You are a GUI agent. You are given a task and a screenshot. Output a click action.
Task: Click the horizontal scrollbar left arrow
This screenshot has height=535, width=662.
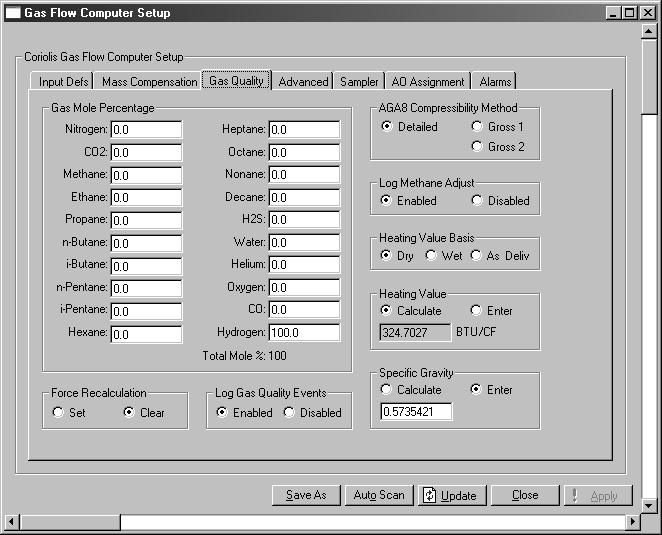(11, 521)
